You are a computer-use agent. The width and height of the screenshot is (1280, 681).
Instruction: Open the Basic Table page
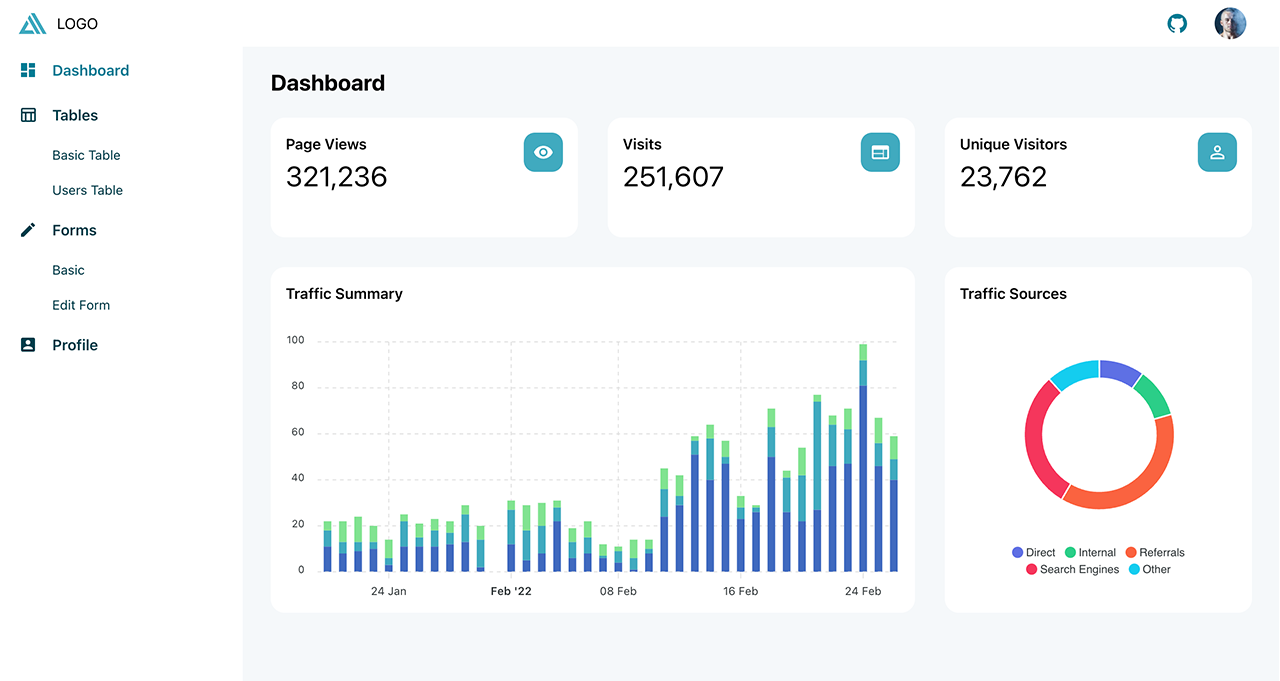click(86, 155)
